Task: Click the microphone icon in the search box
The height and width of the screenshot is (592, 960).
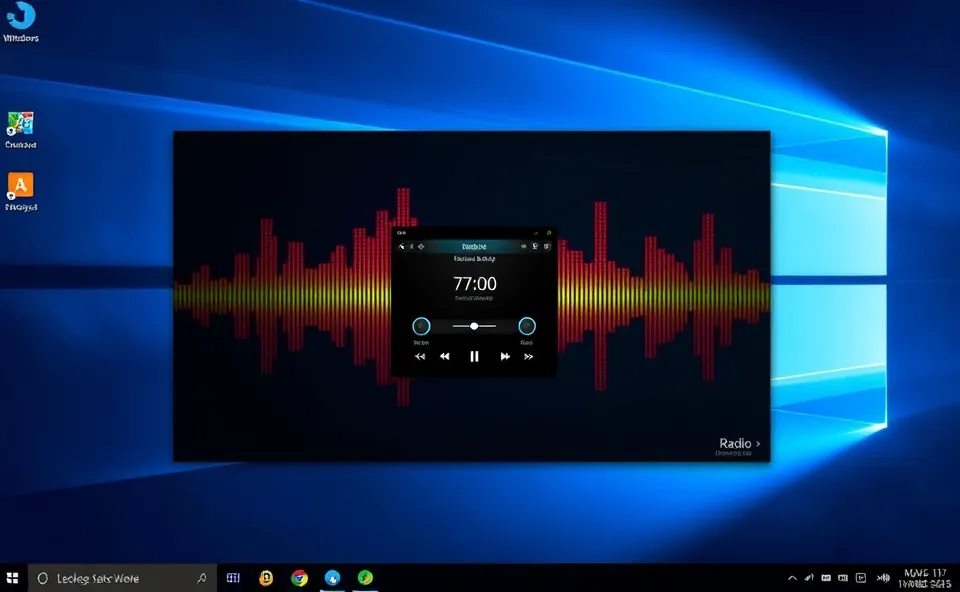Action: pos(201,578)
